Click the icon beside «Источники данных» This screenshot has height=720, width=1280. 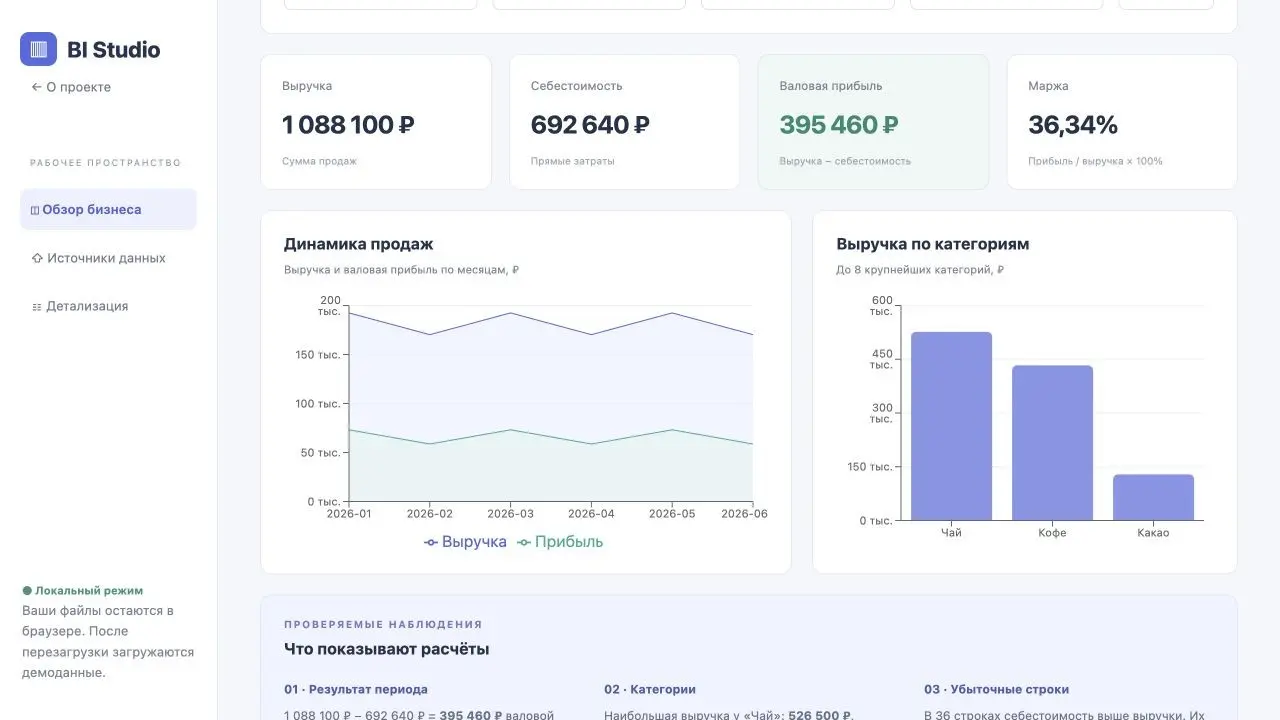click(x=37, y=258)
